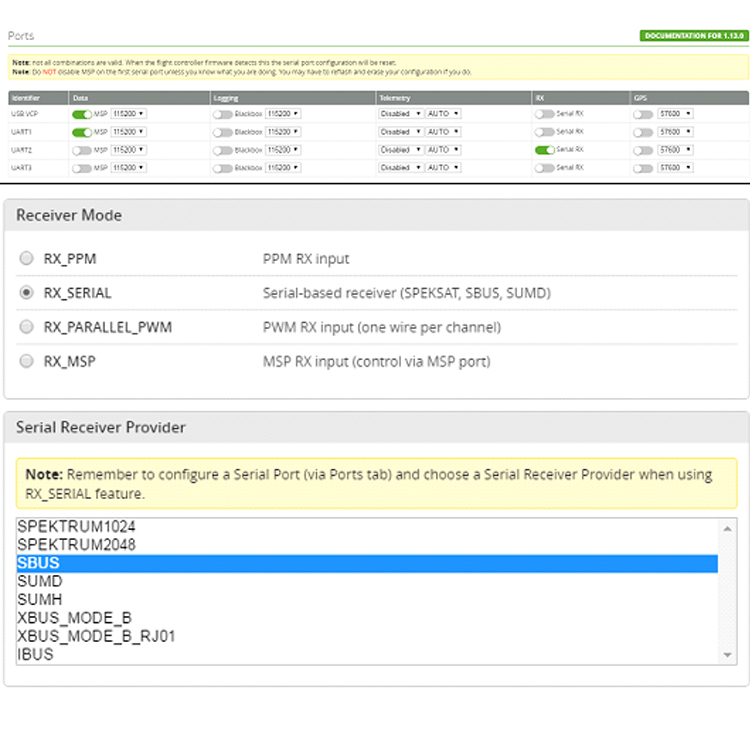750x750 pixels.
Task: Open Telemetry Disabled dropdown for UART1
Action: click(401, 132)
